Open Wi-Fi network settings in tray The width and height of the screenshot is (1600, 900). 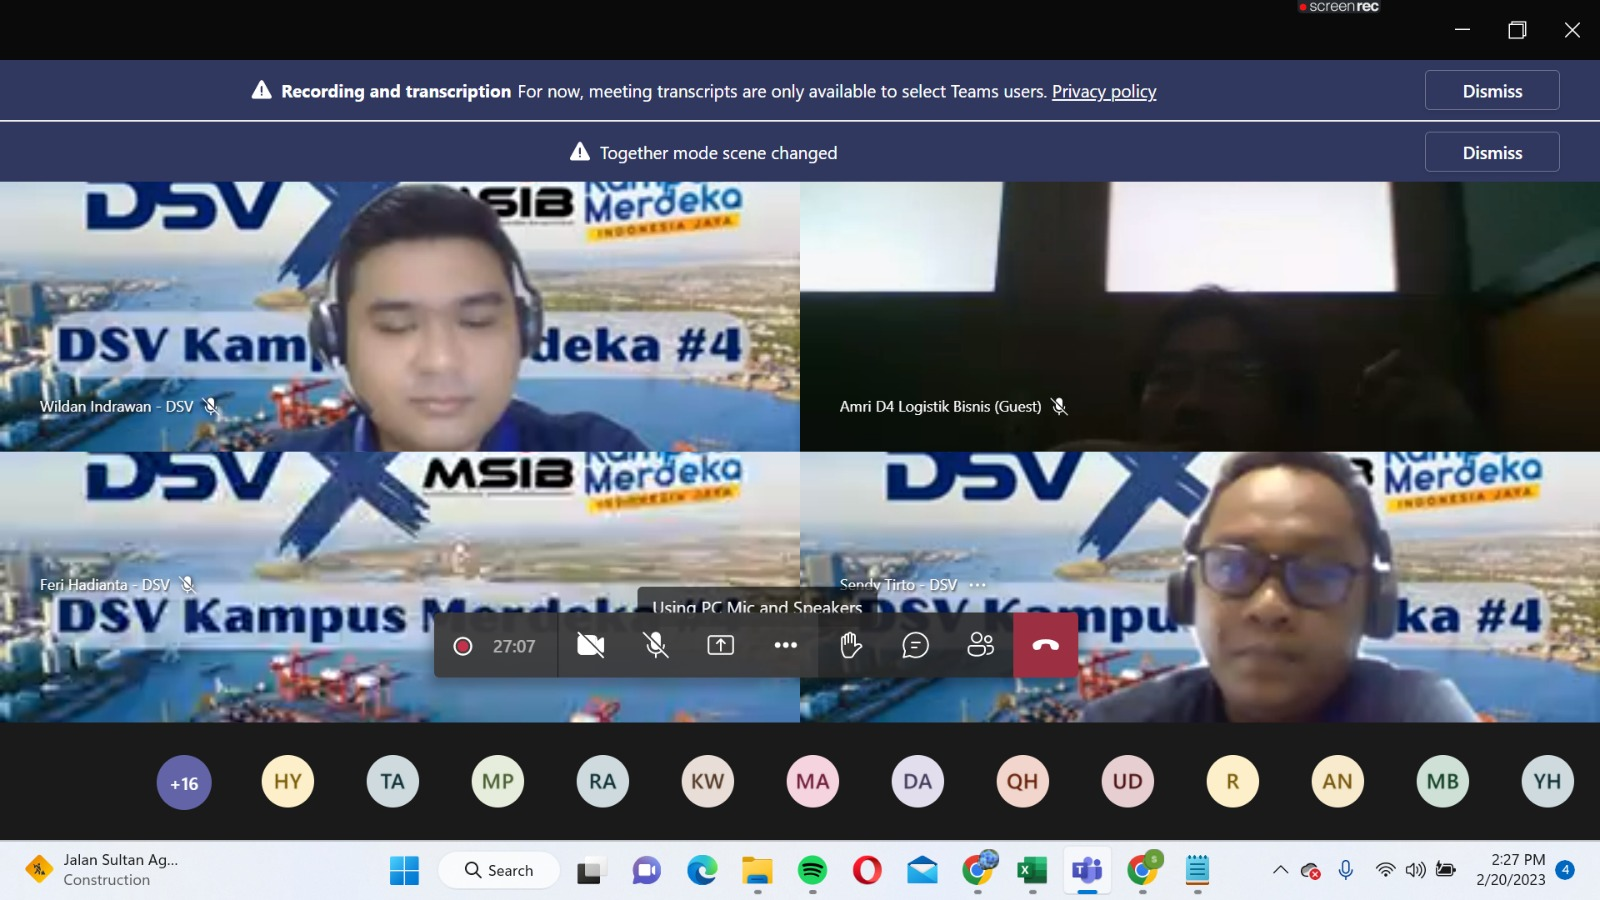pyautogui.click(x=1385, y=870)
